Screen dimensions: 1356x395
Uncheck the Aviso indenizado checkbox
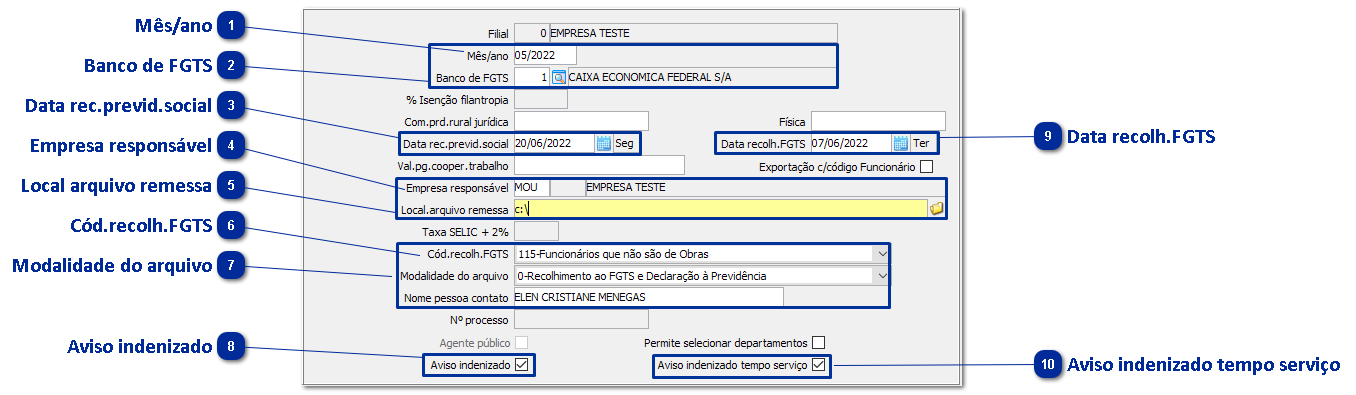521,365
